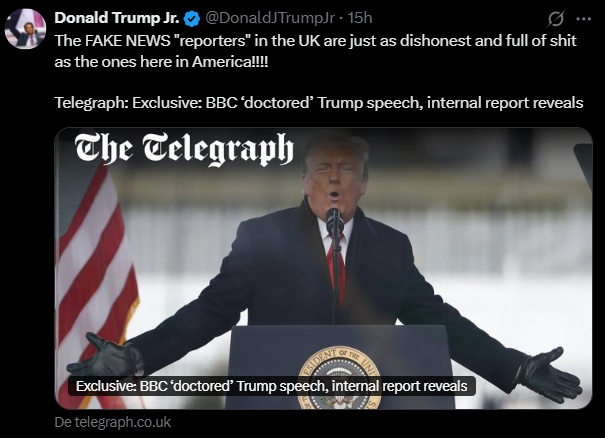Click the blue verified checkmark badge
The image size is (605, 438).
click(192, 18)
